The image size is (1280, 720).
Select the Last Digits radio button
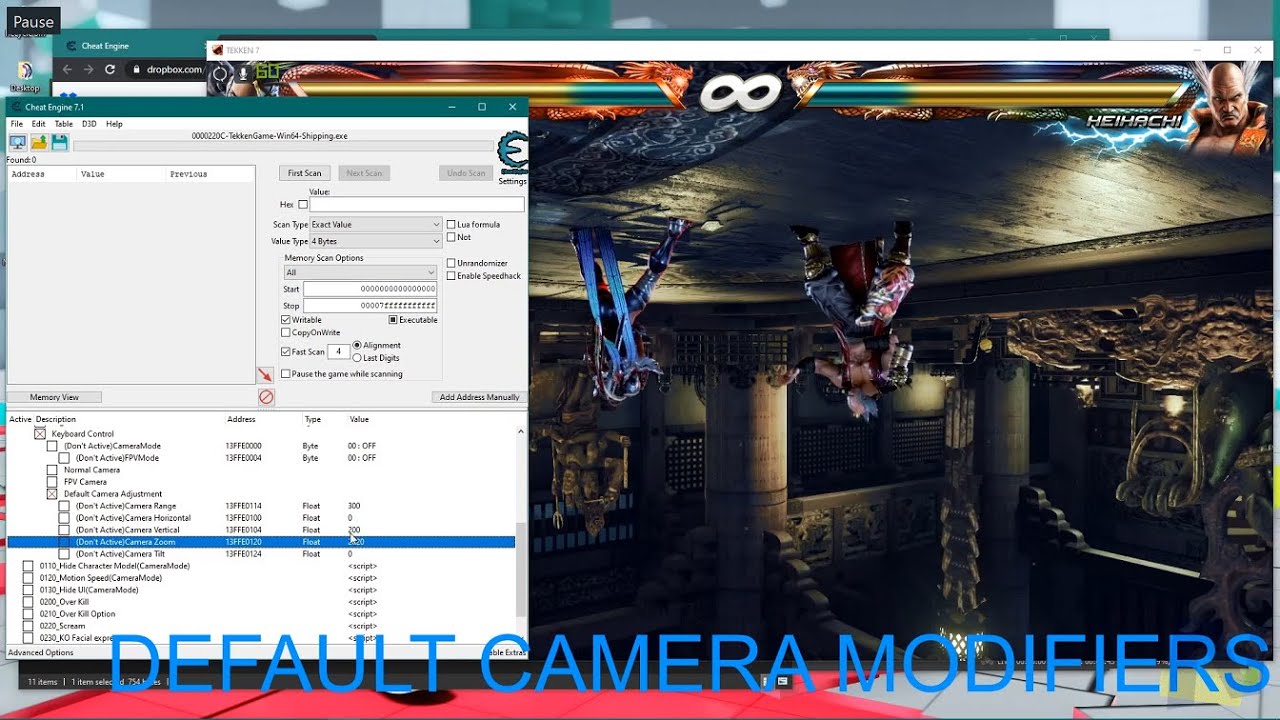(x=357, y=358)
